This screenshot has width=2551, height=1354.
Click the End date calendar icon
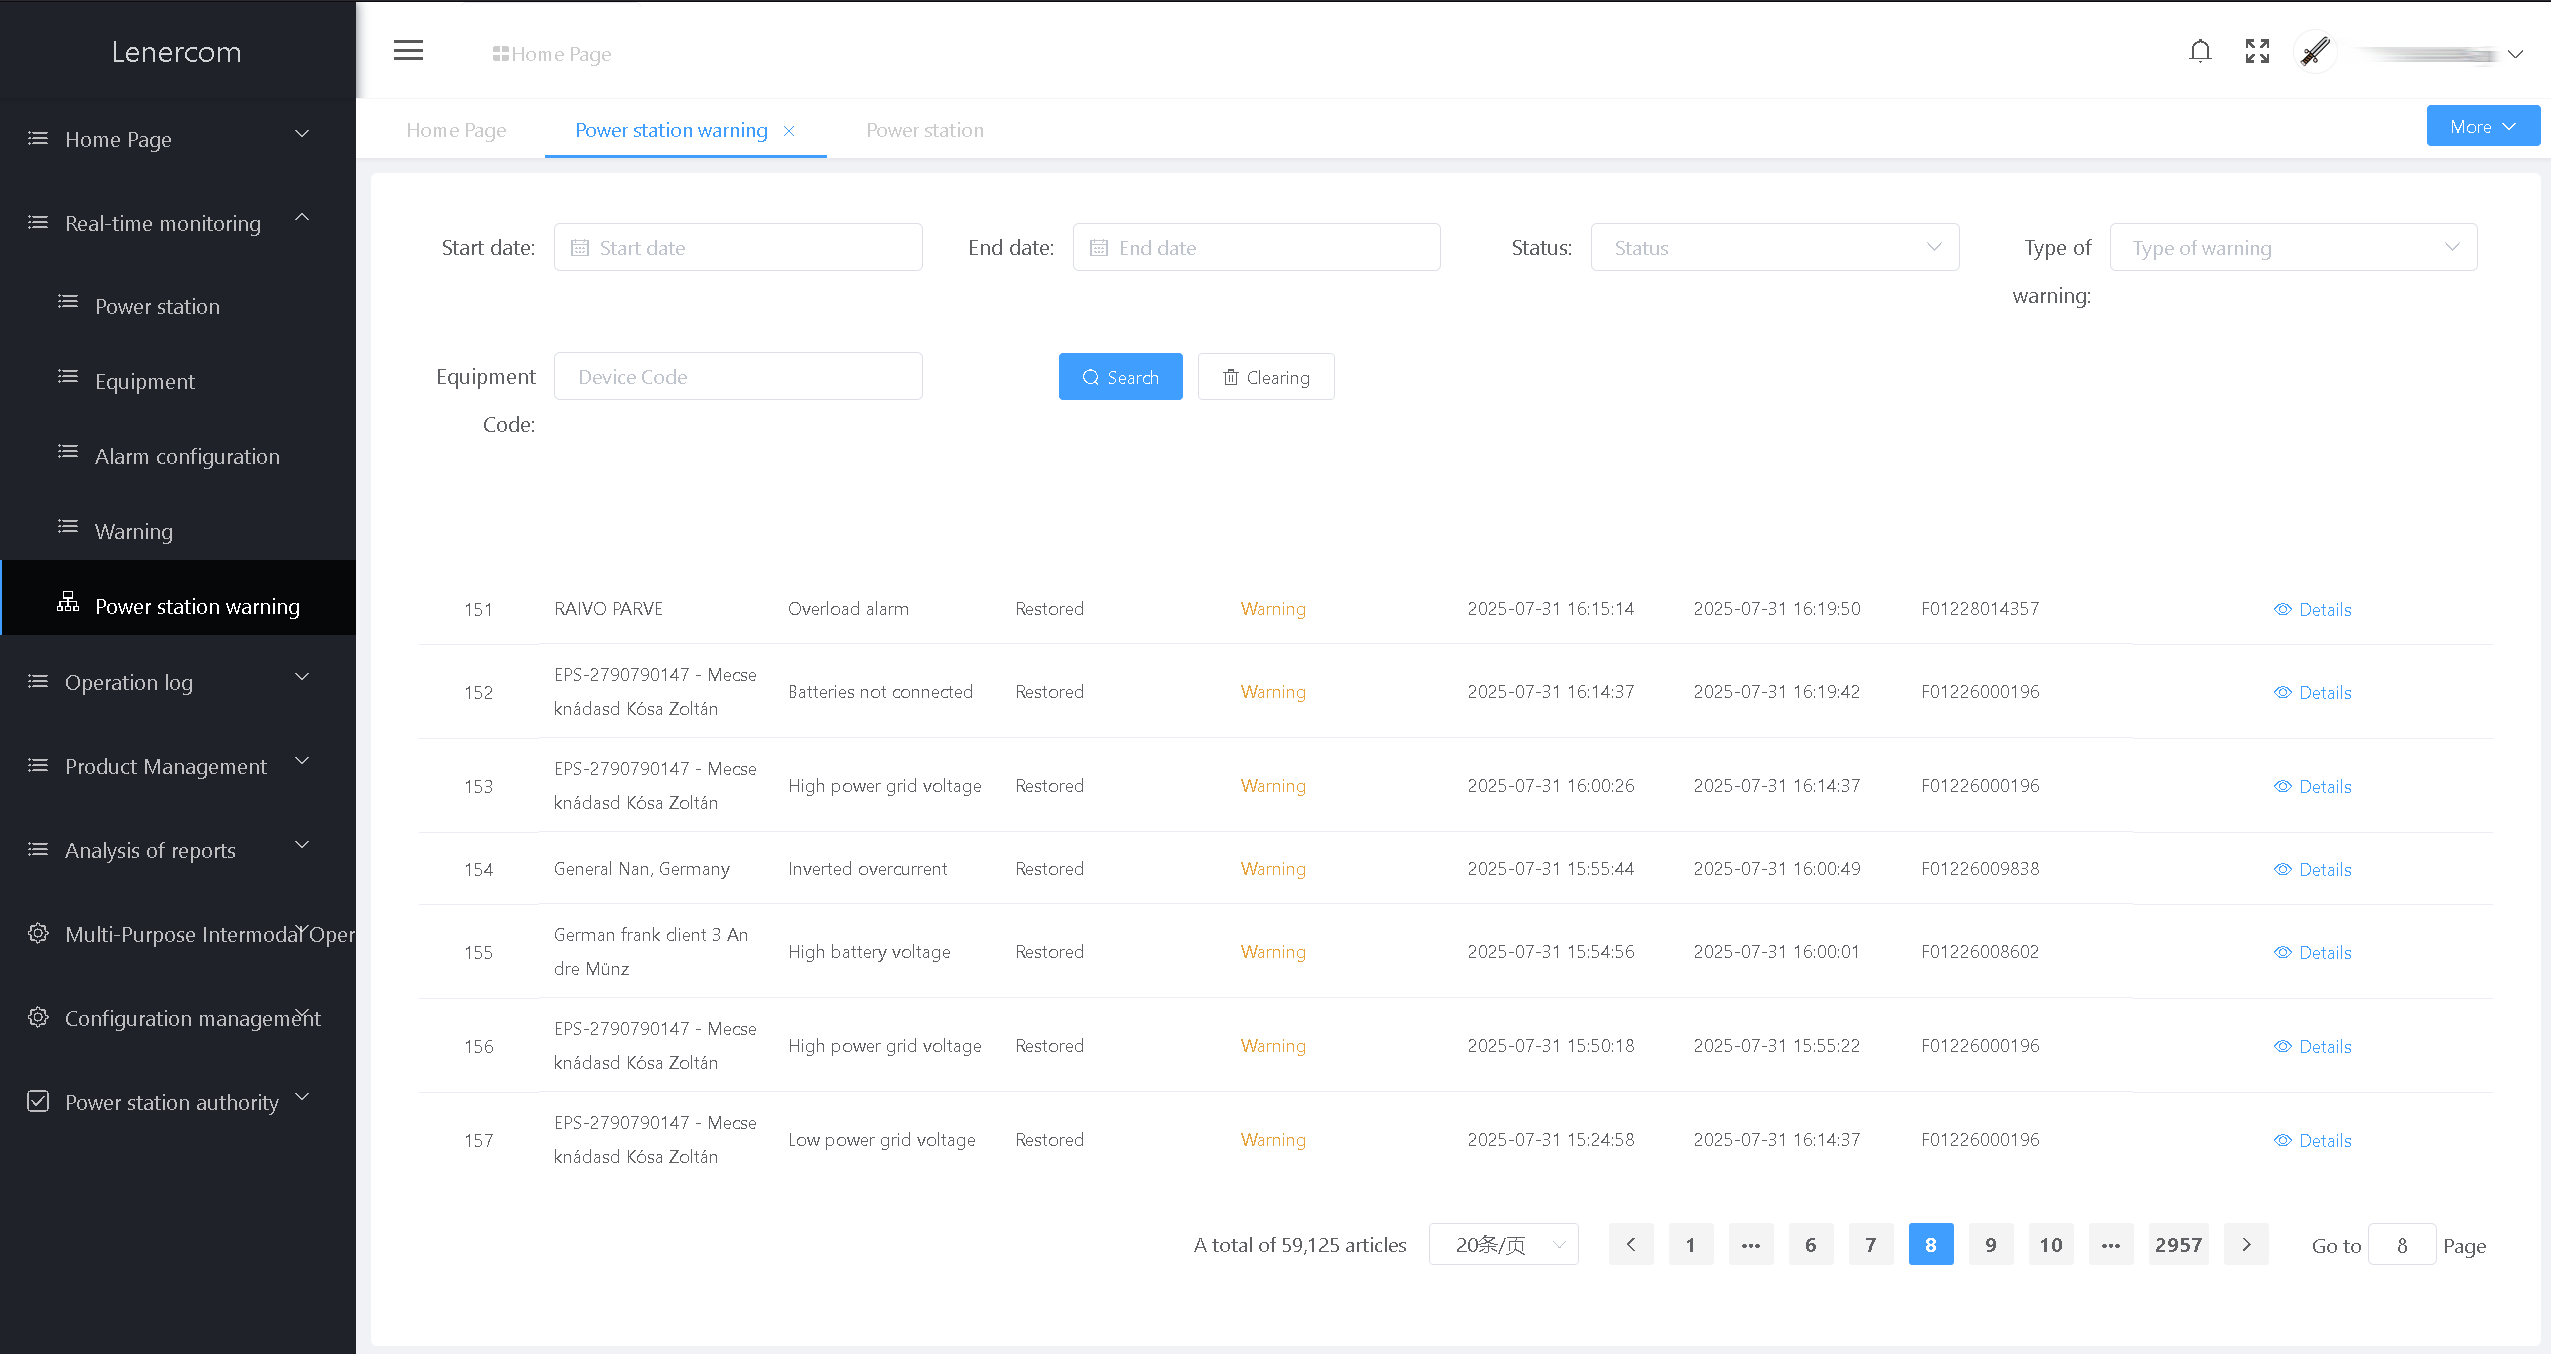(1099, 248)
